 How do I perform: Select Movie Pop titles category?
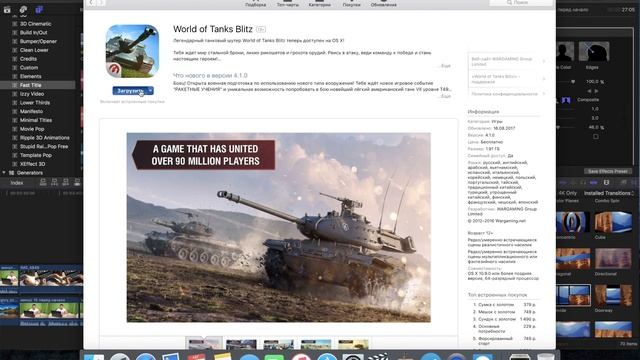pyautogui.click(x=32, y=129)
